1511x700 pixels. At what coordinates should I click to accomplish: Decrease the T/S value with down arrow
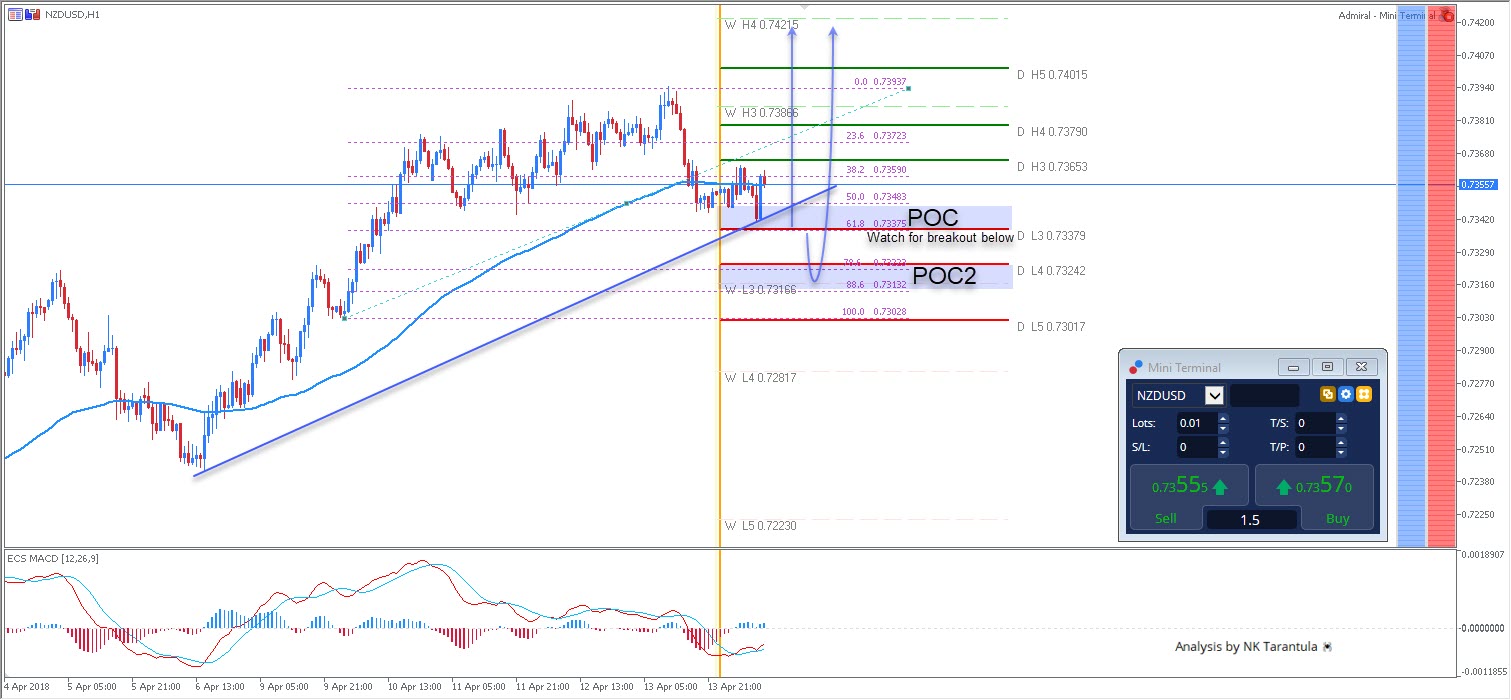[1341, 428]
